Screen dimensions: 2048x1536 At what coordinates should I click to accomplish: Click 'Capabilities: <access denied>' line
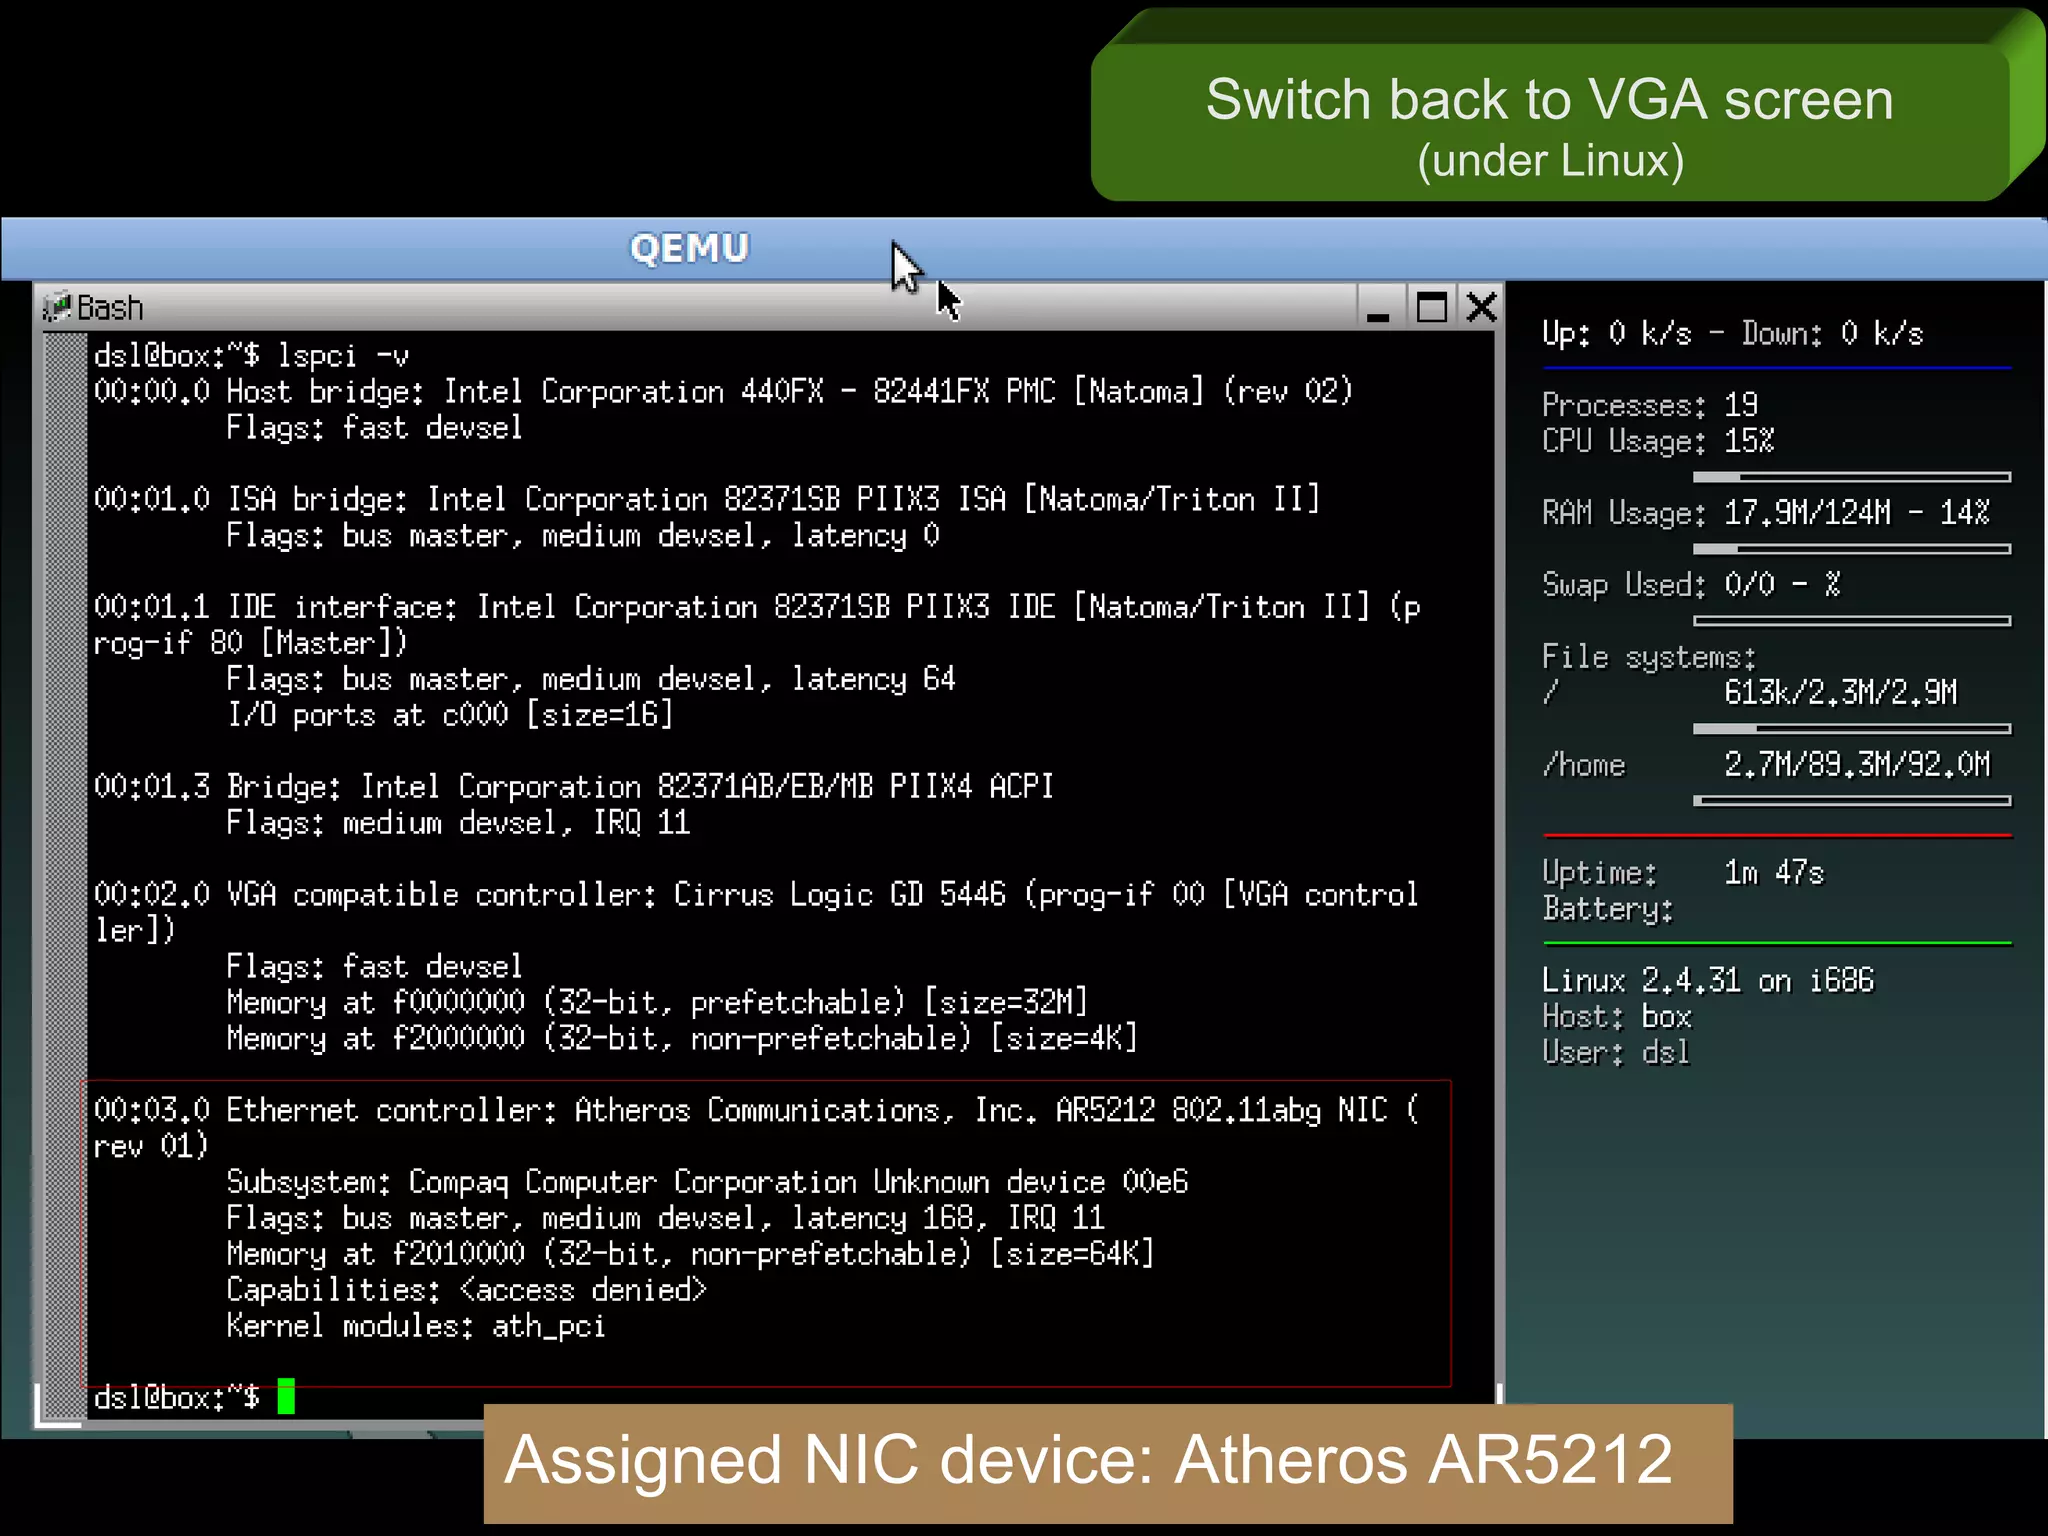[466, 1290]
